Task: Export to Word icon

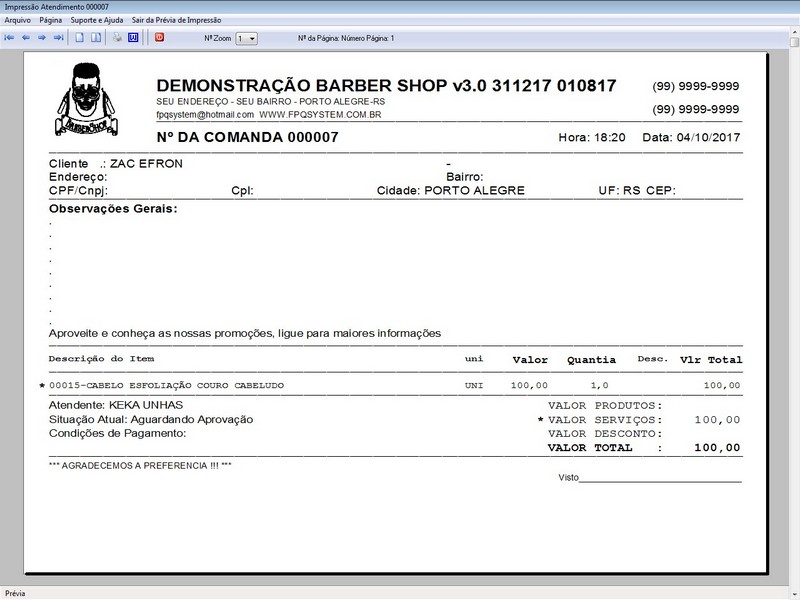Action: [x=133, y=38]
